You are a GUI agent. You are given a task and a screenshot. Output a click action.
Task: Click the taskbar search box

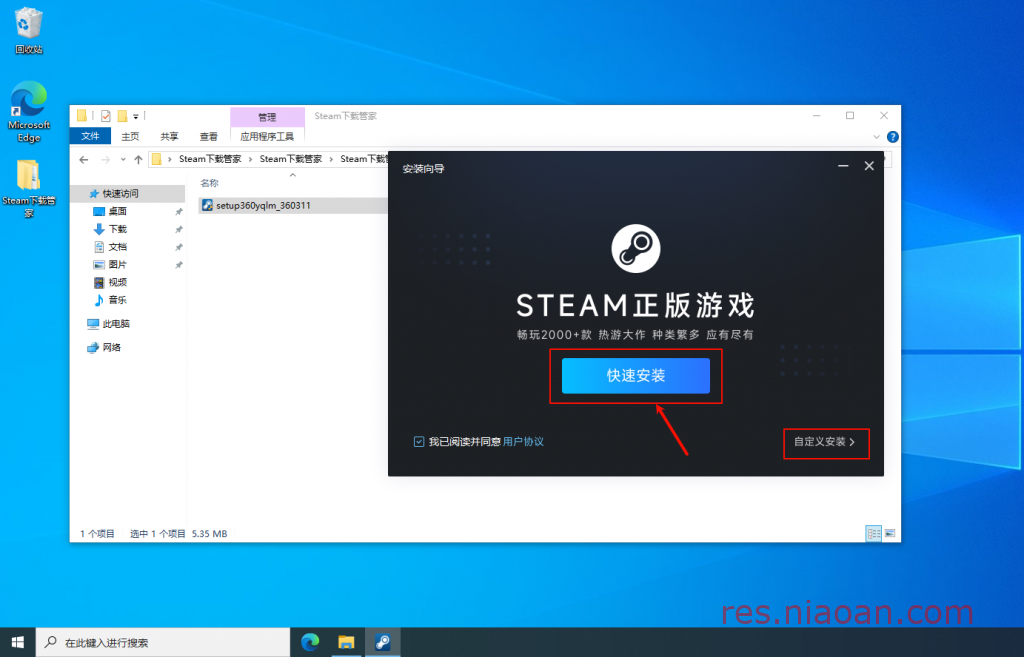click(163, 643)
